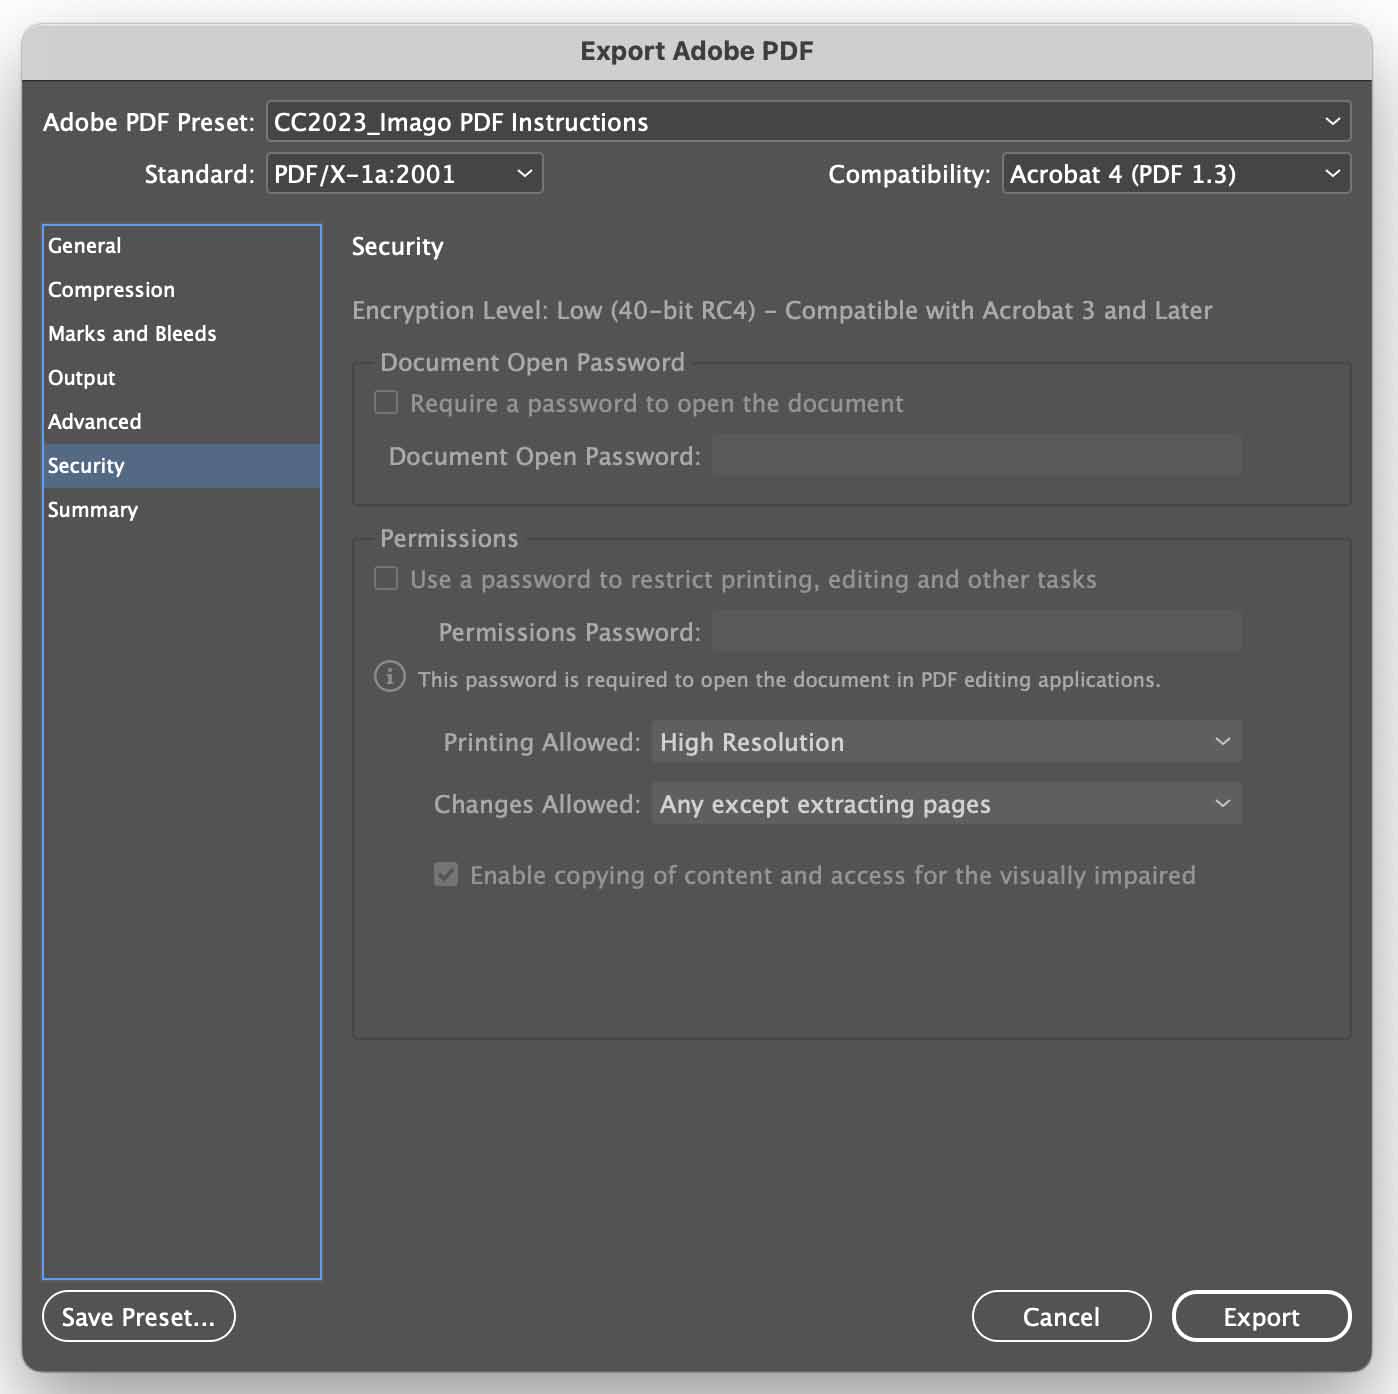Click the Save Preset button

[x=139, y=1317]
